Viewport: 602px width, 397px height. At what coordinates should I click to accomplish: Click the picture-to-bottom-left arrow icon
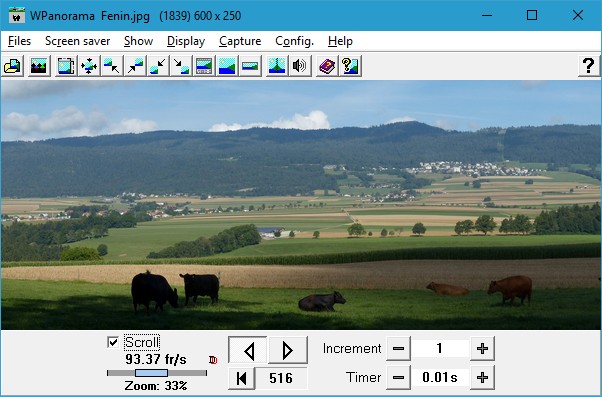point(158,66)
